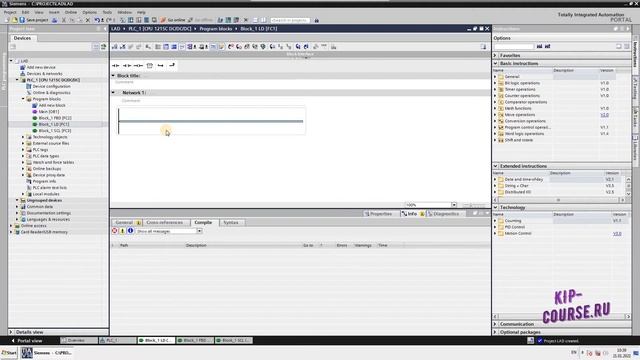Image resolution: width=640 pixels, height=360 pixels.
Task: Insert a normally open contact
Action: (116, 65)
